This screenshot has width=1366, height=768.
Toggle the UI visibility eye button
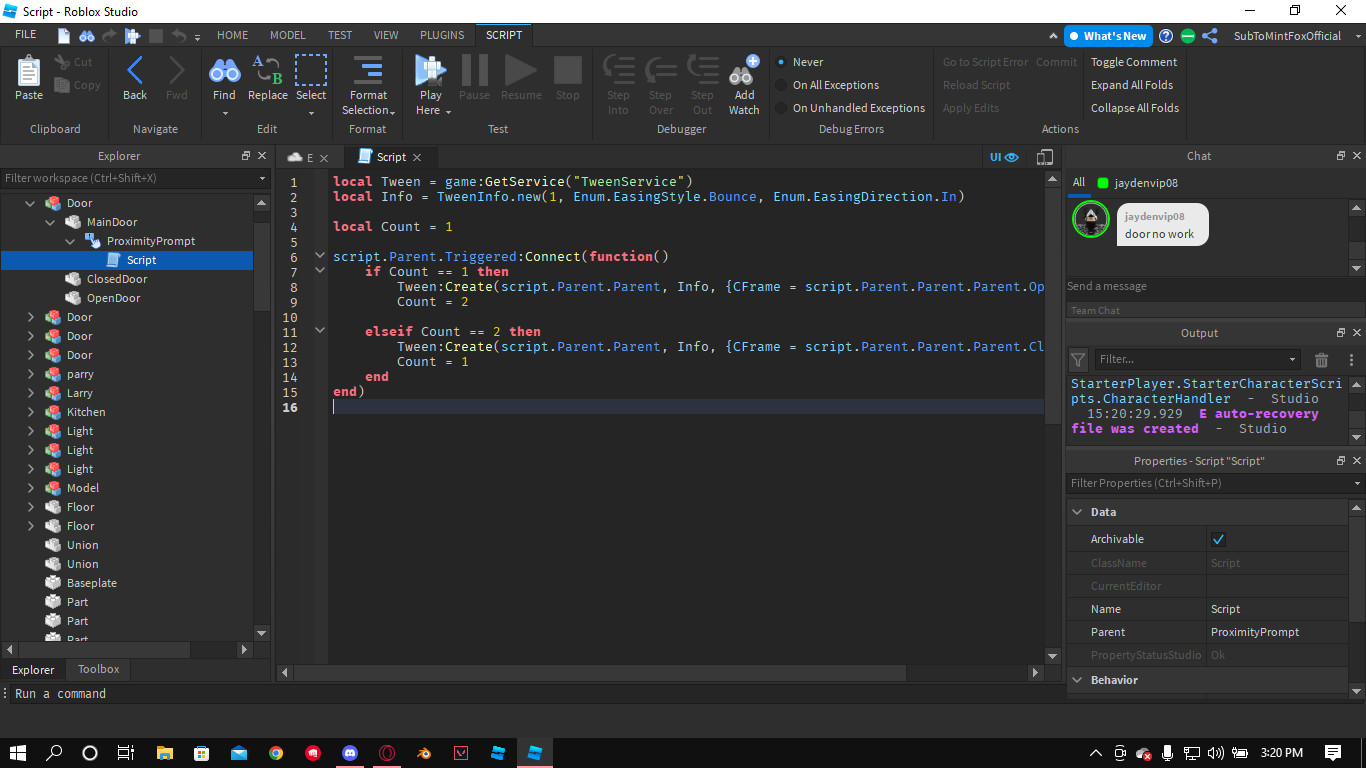1004,157
